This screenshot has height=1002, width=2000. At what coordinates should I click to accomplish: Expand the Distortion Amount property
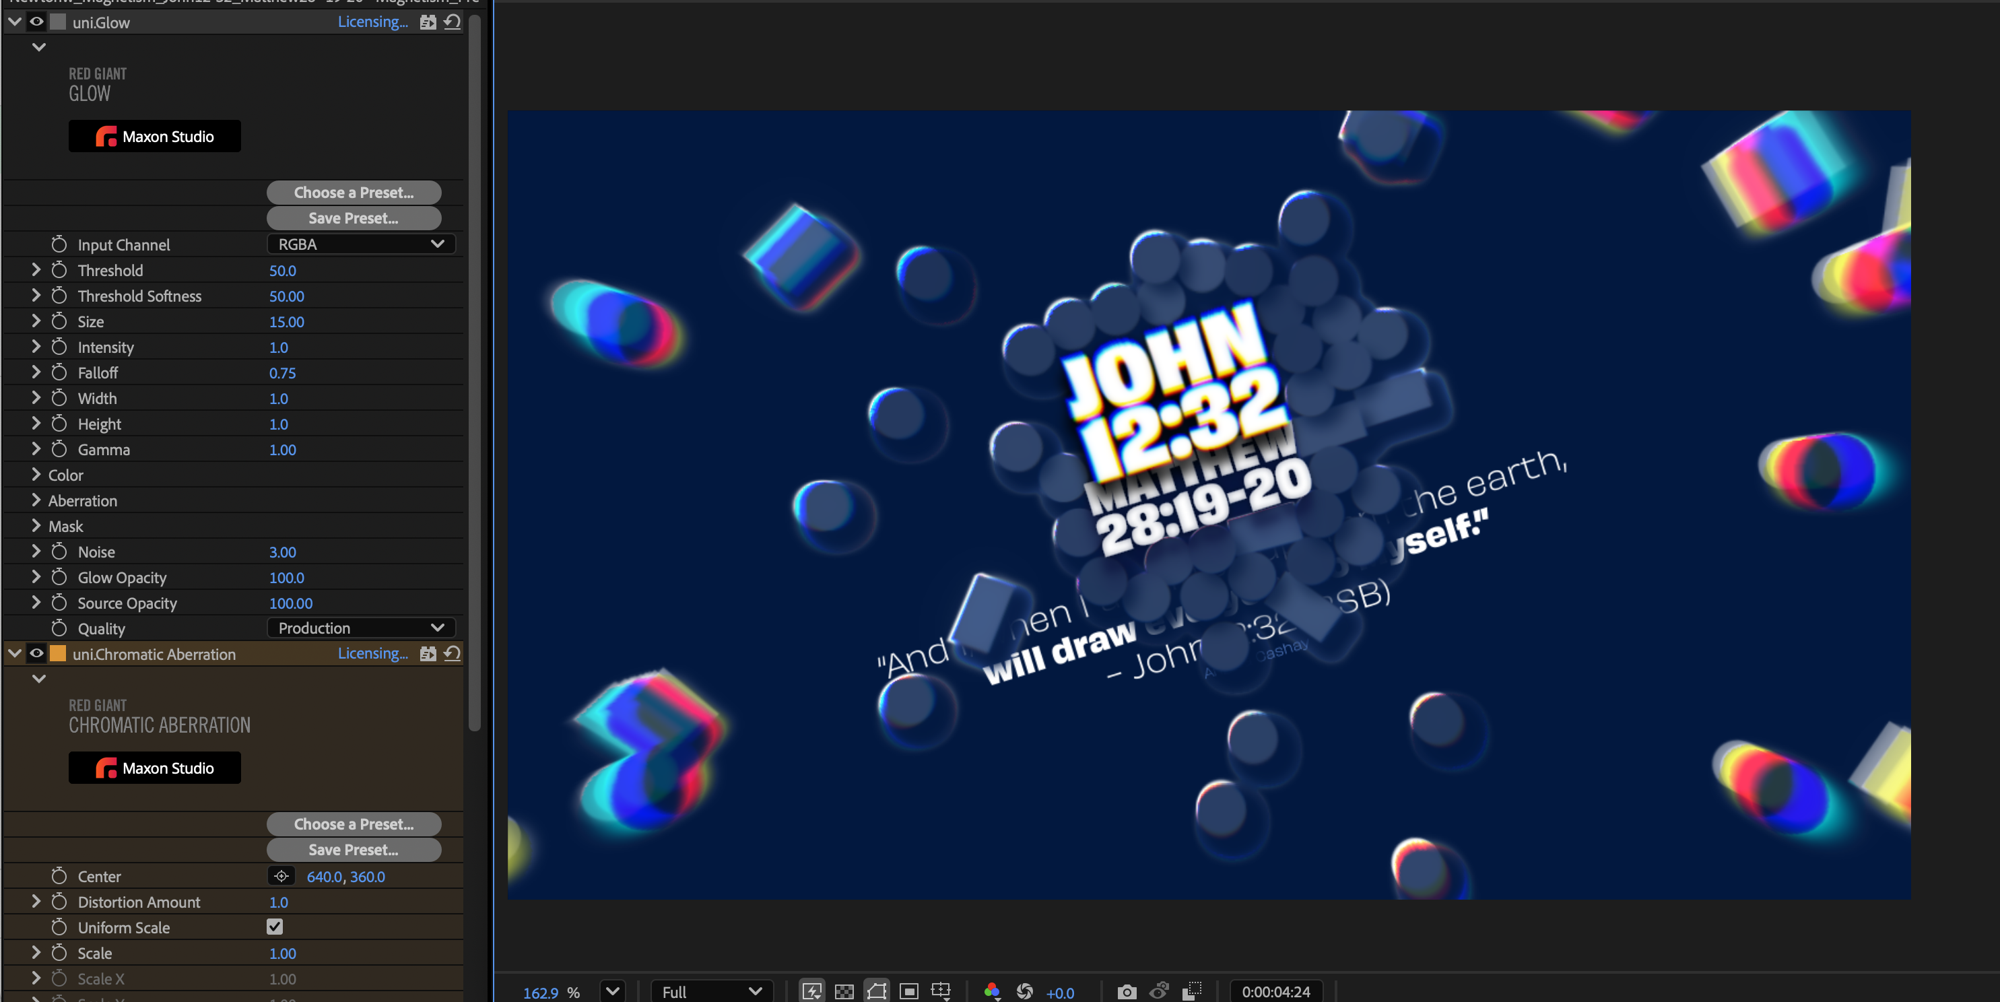click(x=36, y=901)
